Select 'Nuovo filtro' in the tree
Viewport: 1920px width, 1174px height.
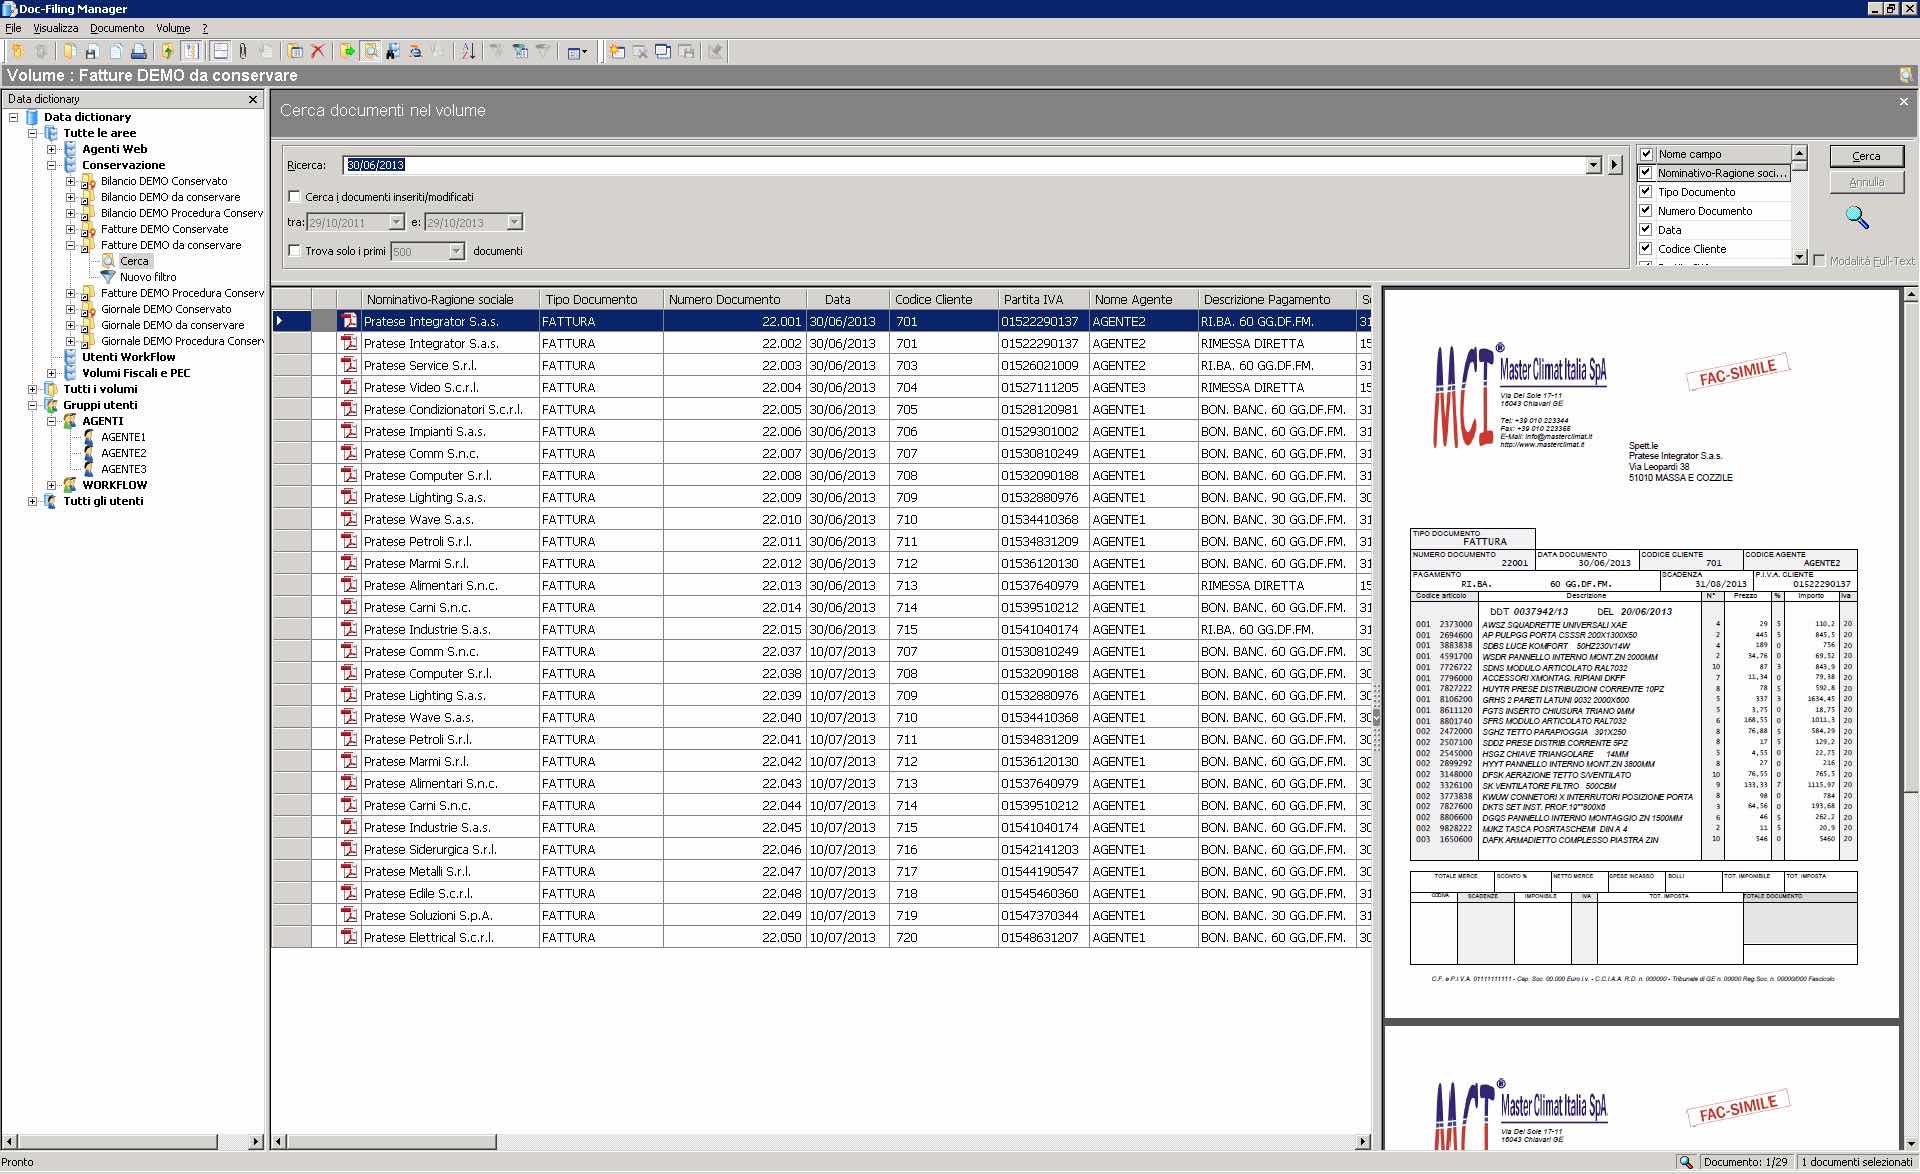[148, 277]
